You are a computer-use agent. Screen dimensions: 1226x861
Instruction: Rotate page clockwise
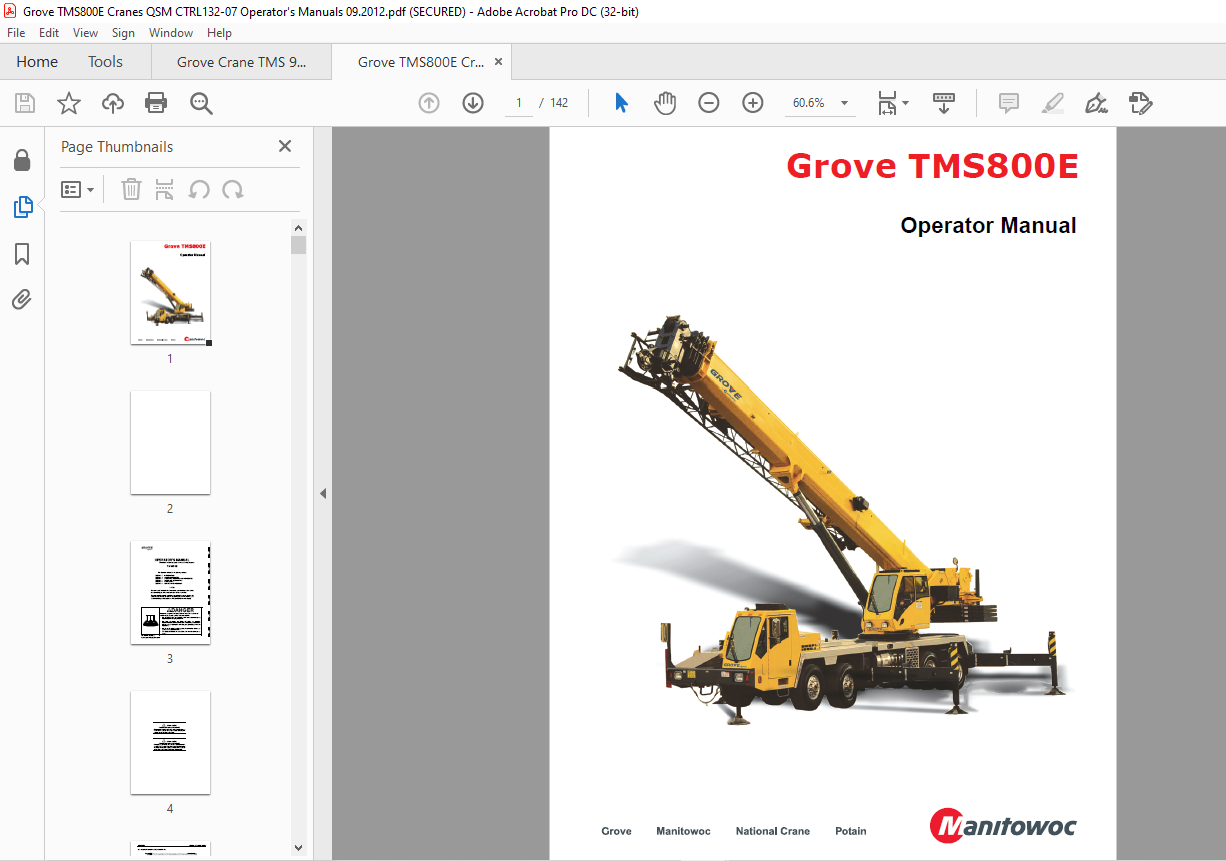tap(233, 189)
